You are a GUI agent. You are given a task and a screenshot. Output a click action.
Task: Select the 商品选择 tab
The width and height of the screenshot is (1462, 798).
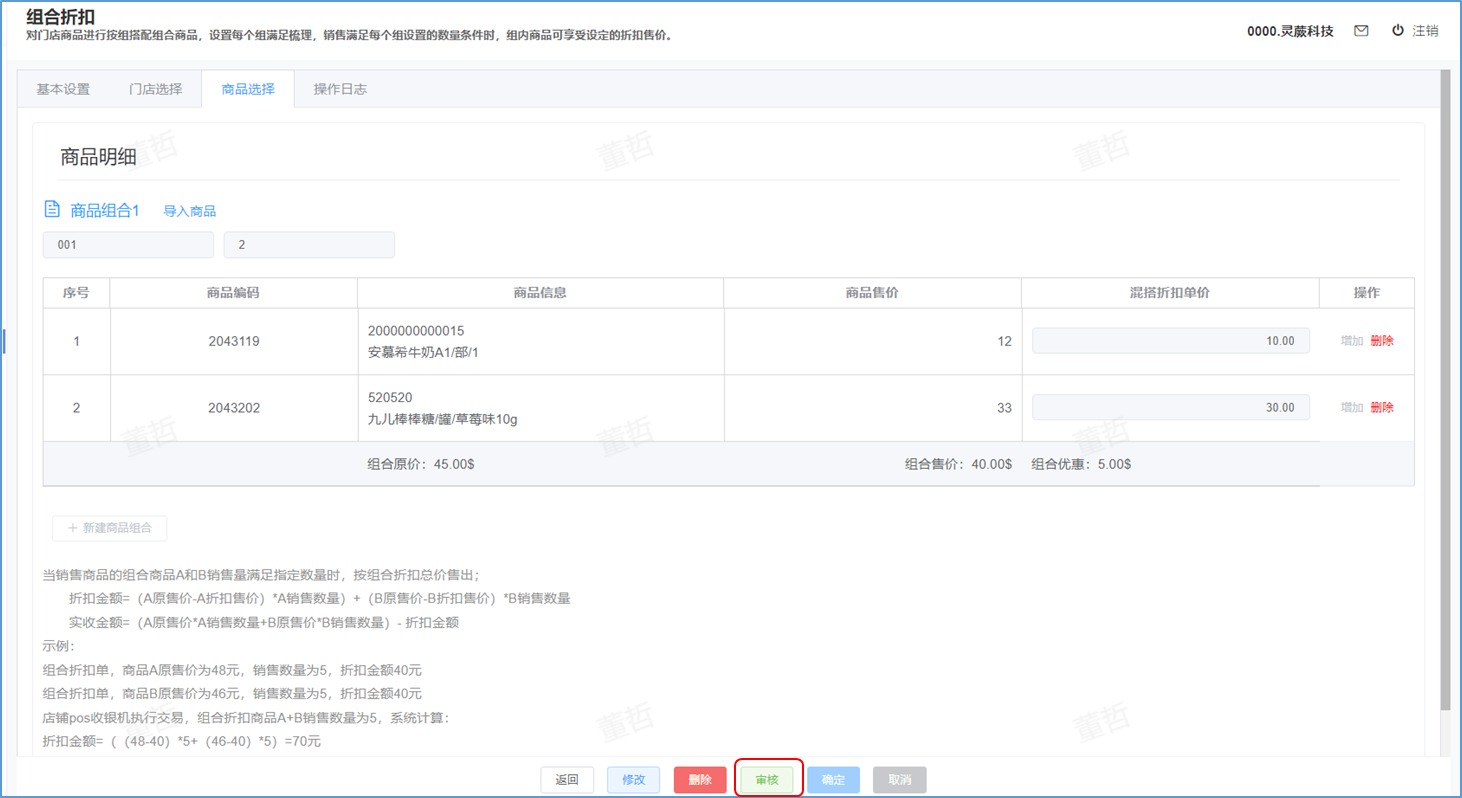point(248,89)
